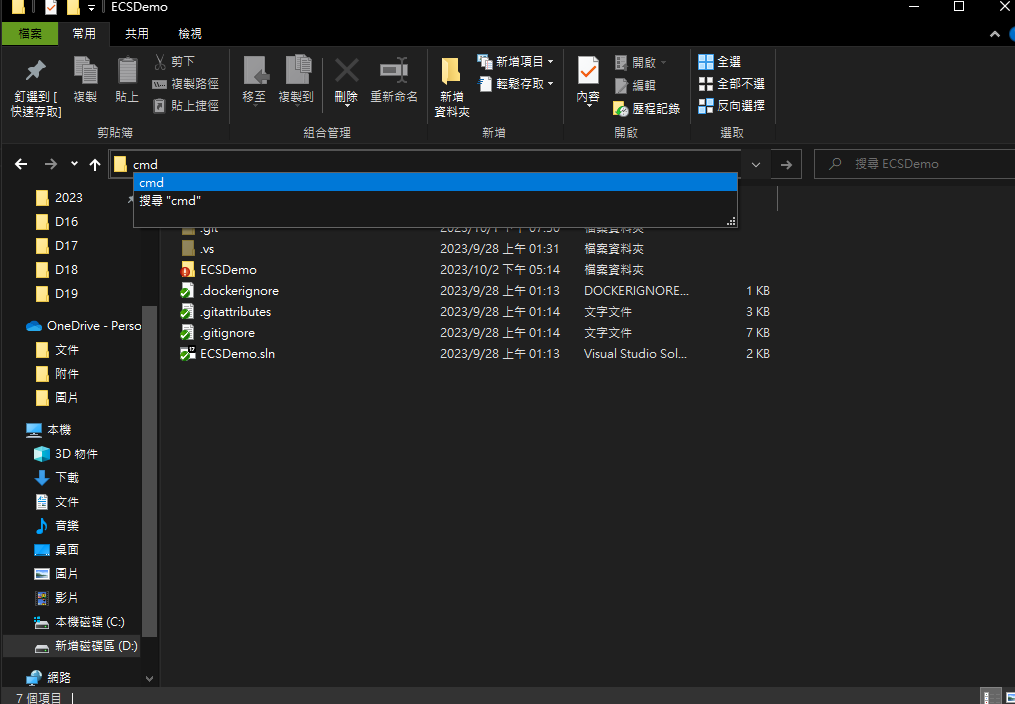Choose the search "cmd" (搜尋) suggestion
Viewport: 1015px width, 704px height.
tap(435, 201)
